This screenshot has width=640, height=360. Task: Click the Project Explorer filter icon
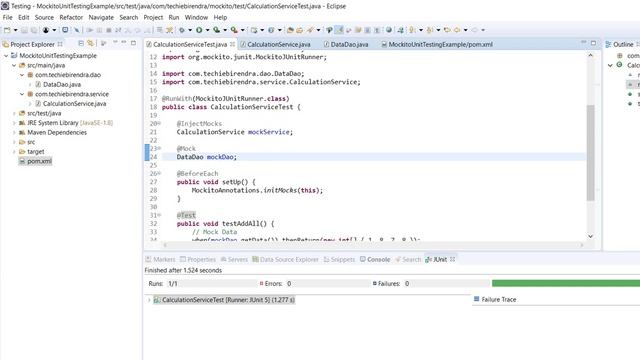(103, 43)
